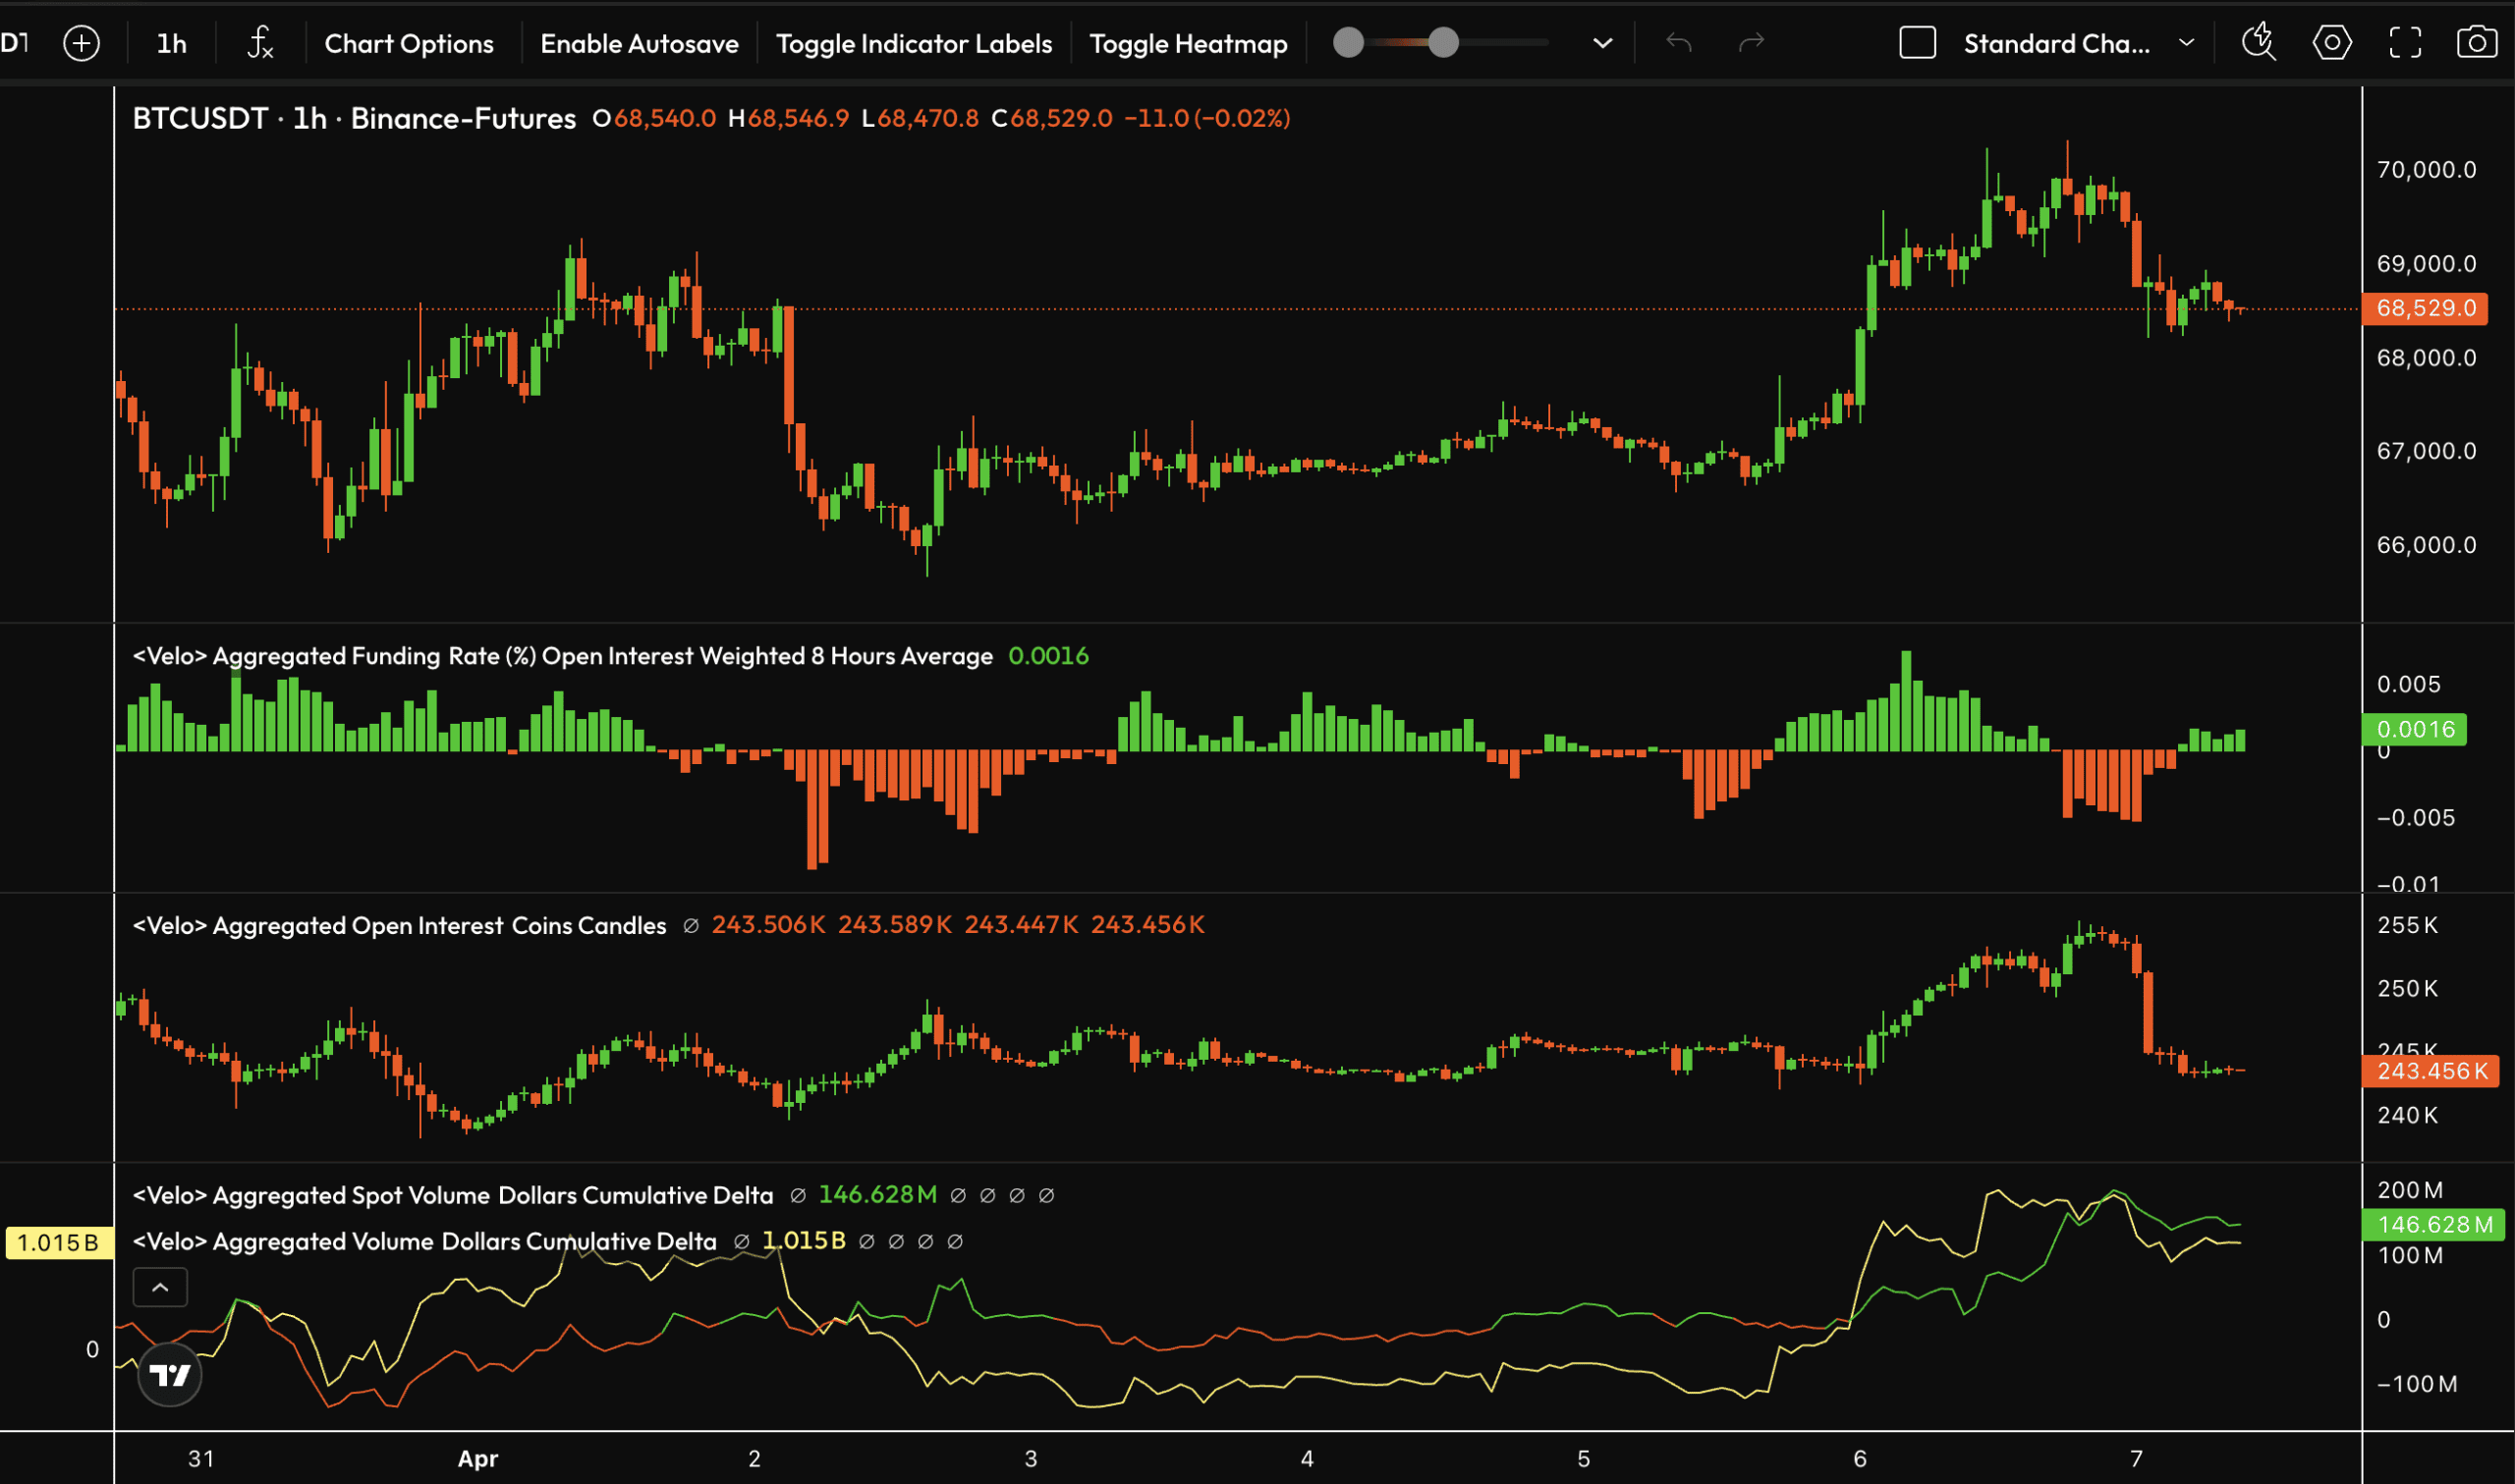Open the Standard Chart layout dropdown
Viewport: 2515px width, 1484px height.
(2186, 43)
